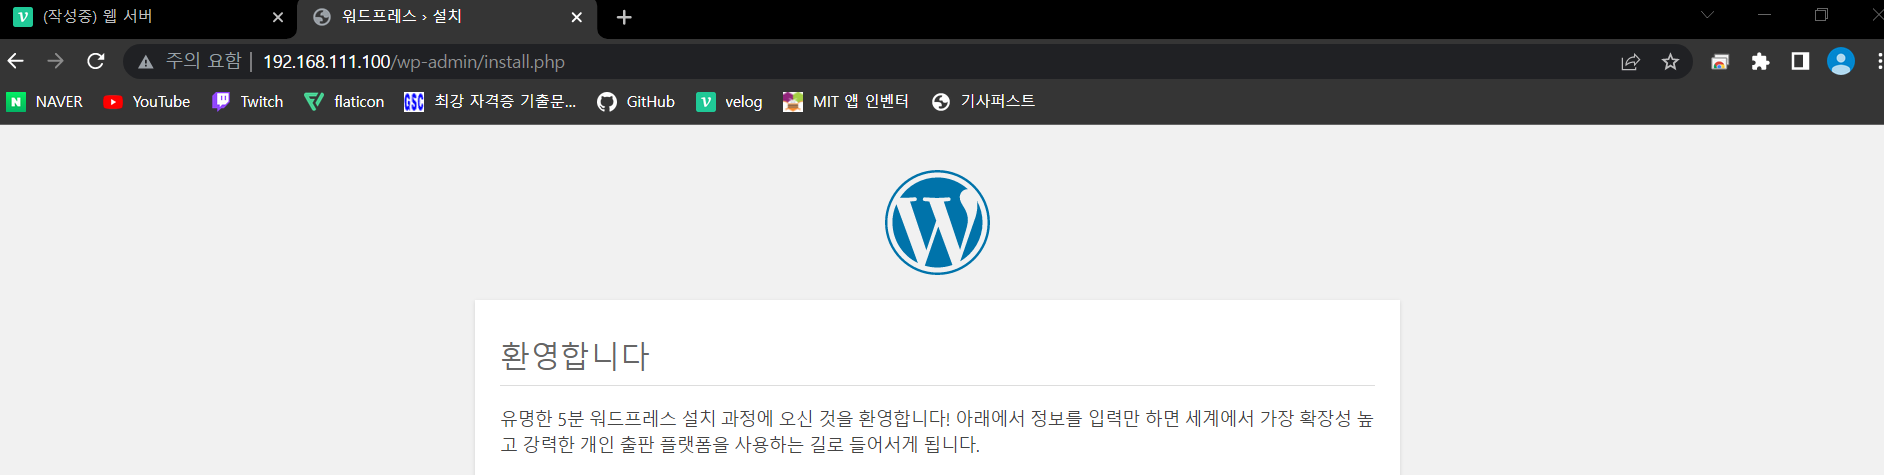The width and height of the screenshot is (1884, 475).
Task: Open the velog bookmark
Action: tap(729, 102)
